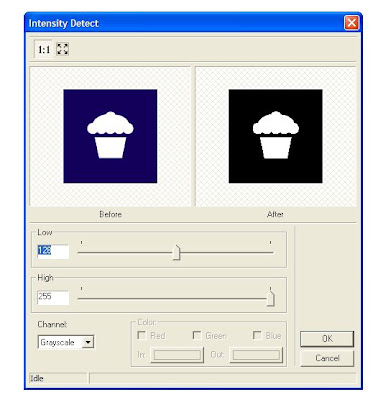373x400 pixels.
Task: Close the Intensity Detect dialog
Action: coord(351,23)
